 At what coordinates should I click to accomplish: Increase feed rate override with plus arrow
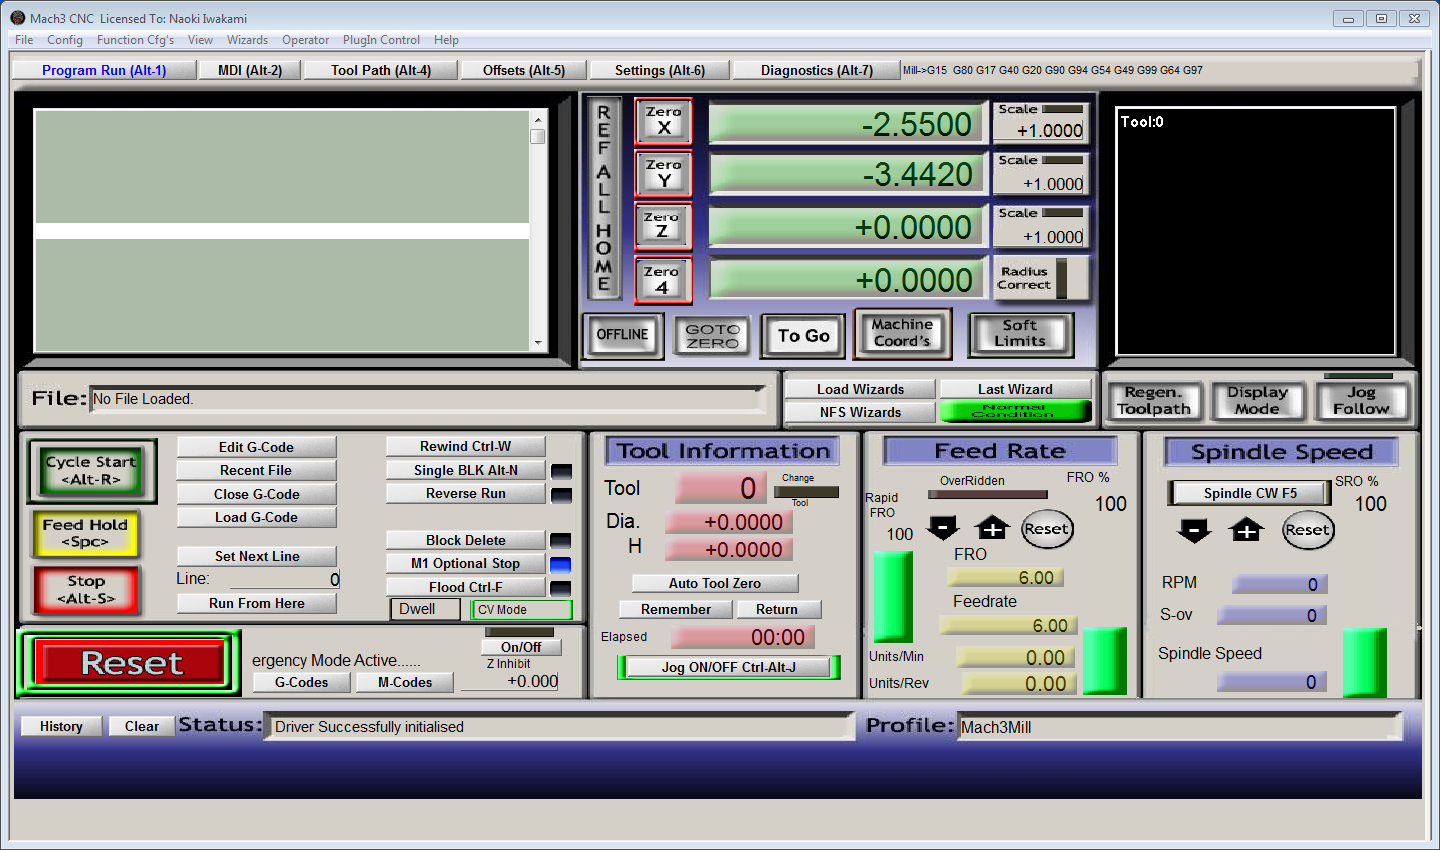click(991, 529)
